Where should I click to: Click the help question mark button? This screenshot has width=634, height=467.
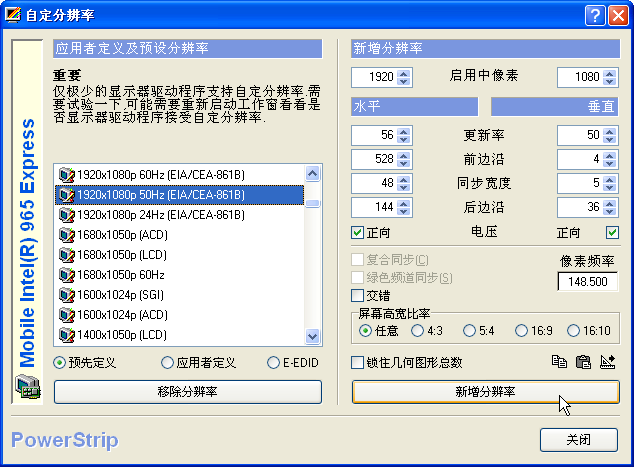(x=592, y=15)
